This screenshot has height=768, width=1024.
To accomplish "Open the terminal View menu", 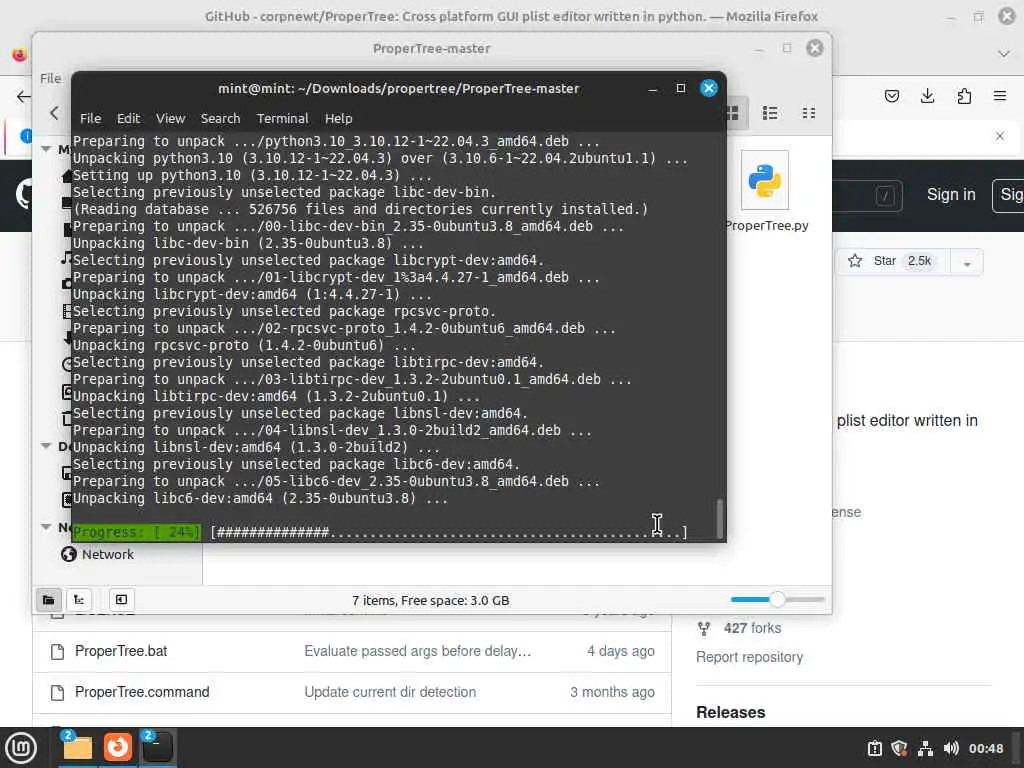I will (x=170, y=118).
